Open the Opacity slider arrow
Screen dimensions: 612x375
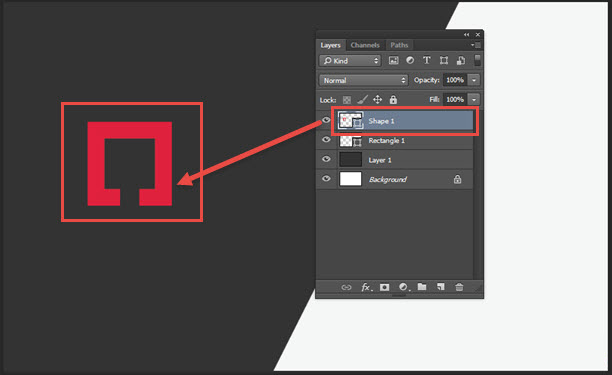[x=474, y=80]
